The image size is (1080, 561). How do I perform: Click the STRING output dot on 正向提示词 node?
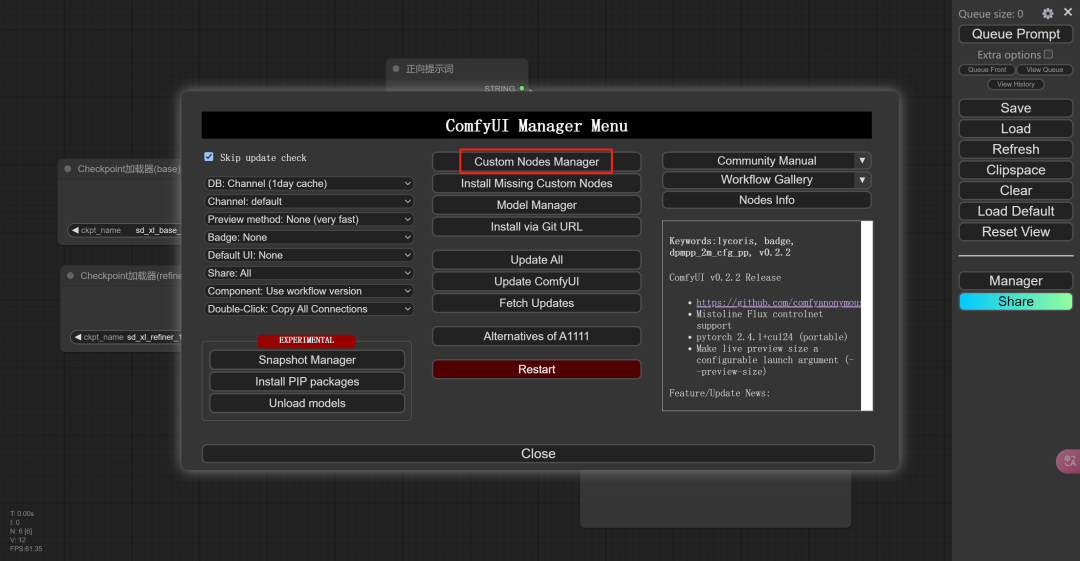pos(522,88)
